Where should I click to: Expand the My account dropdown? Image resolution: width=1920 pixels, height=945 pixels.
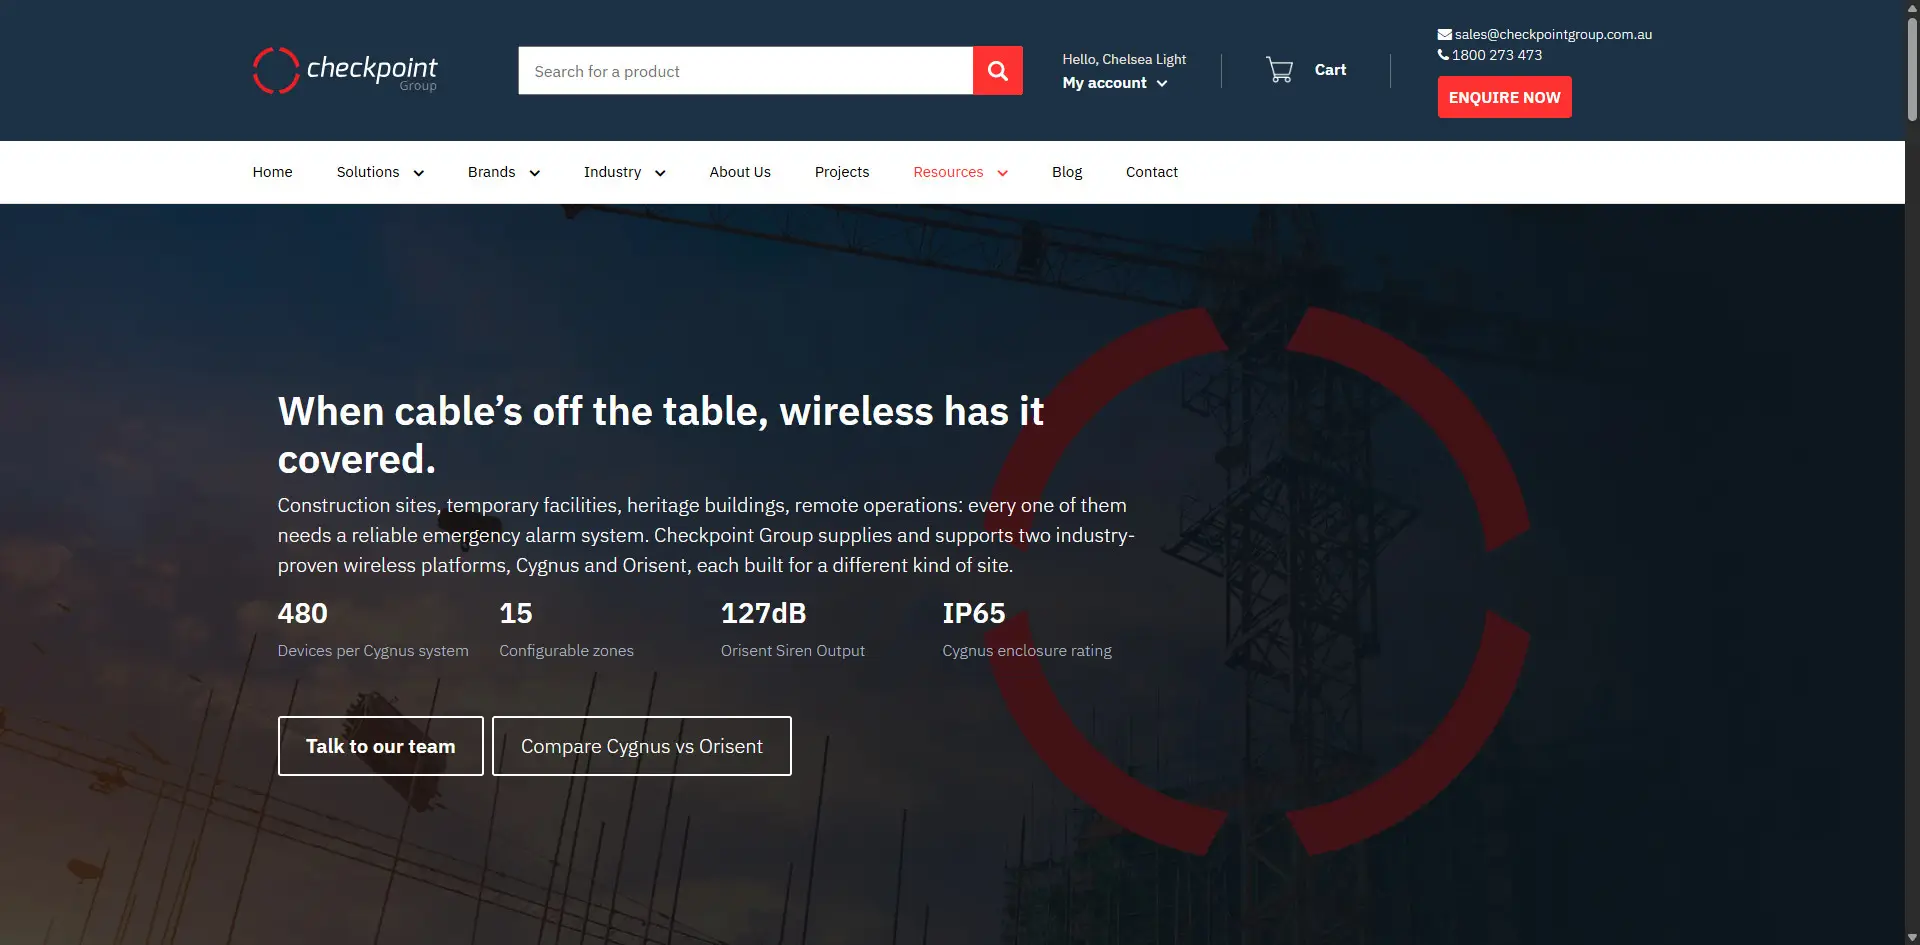[1114, 83]
